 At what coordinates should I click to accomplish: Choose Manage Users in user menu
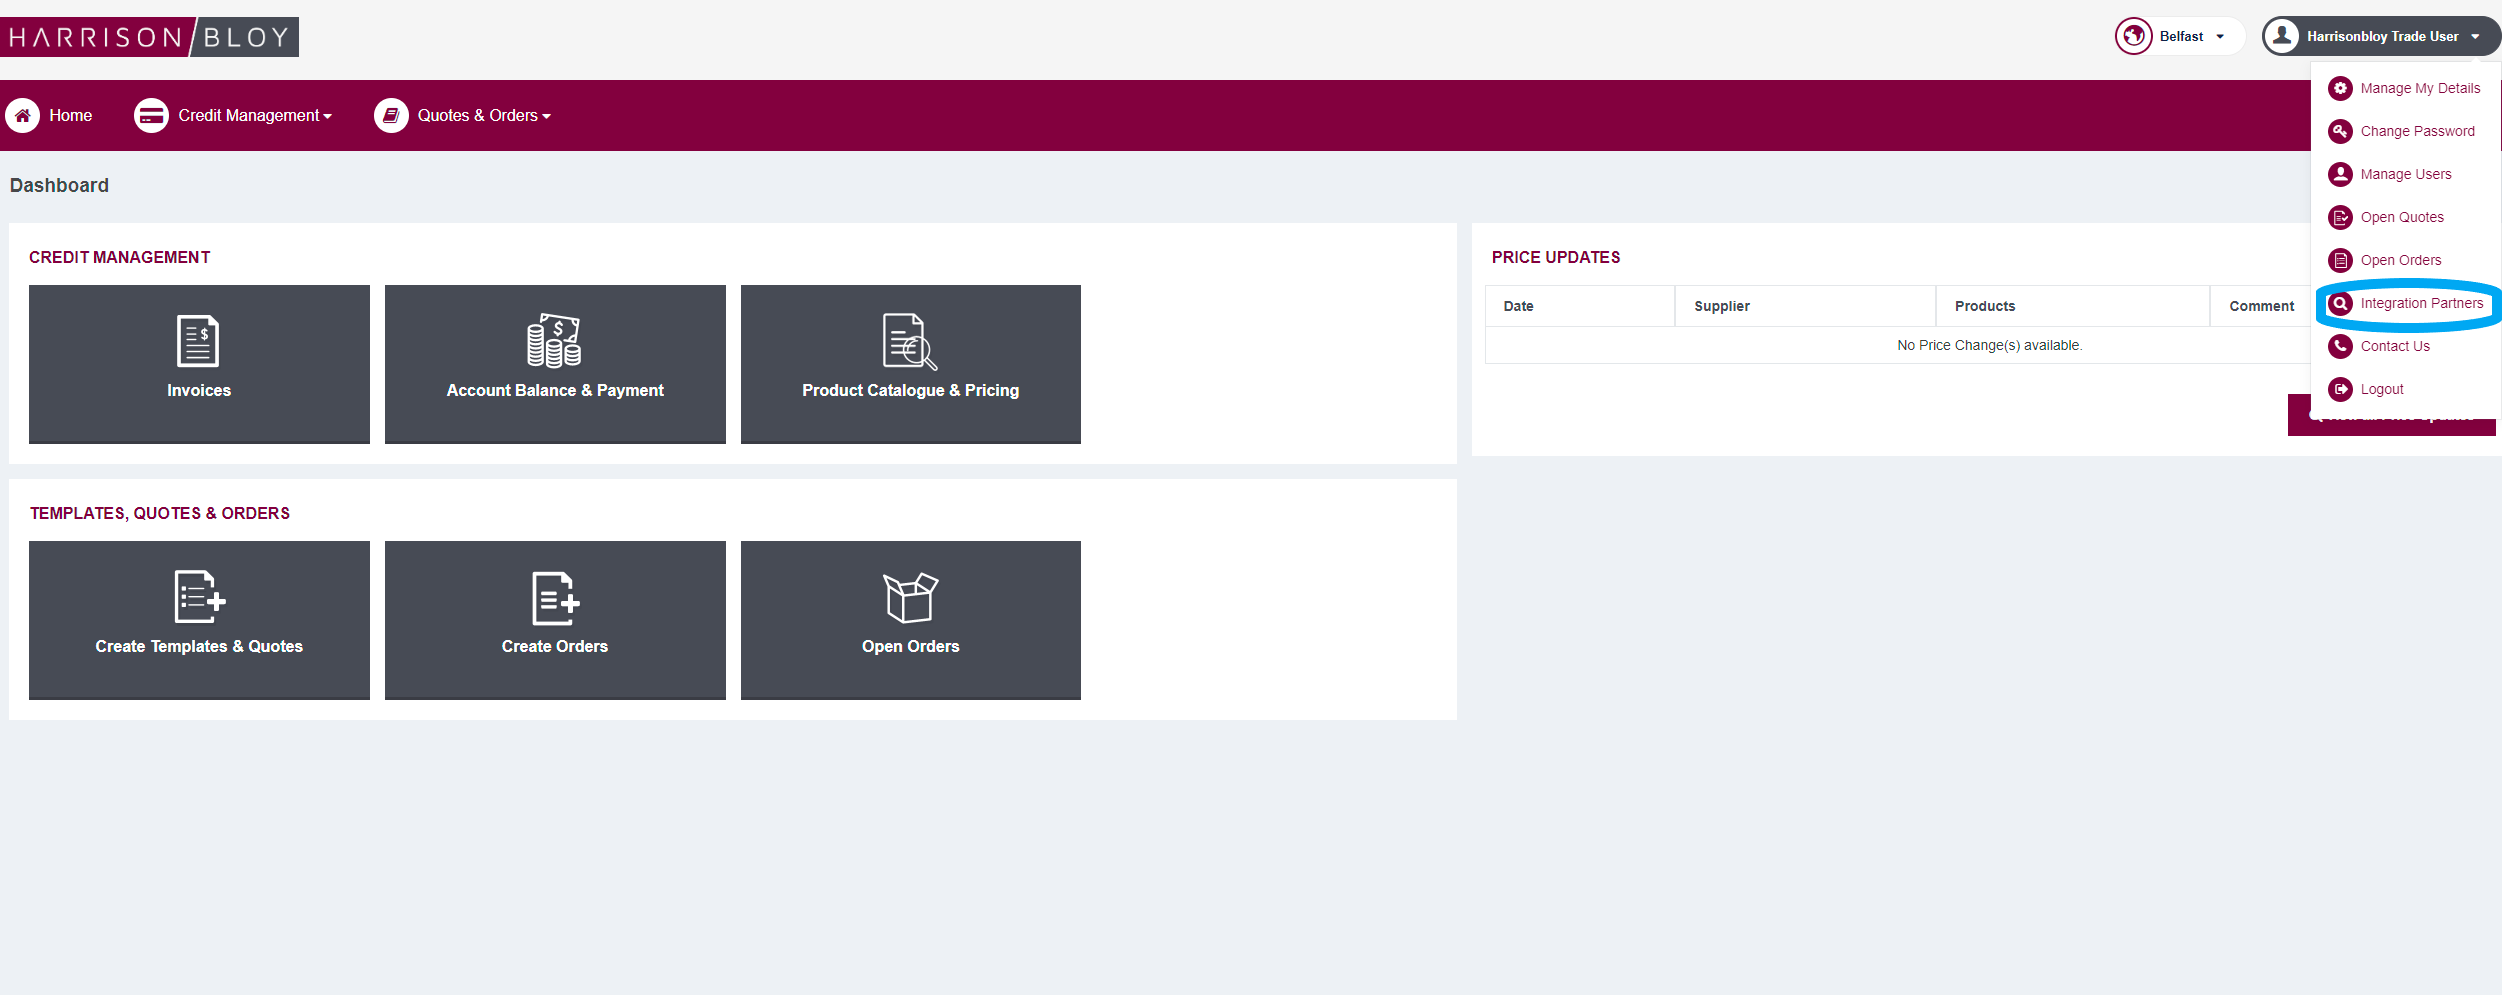point(2405,175)
